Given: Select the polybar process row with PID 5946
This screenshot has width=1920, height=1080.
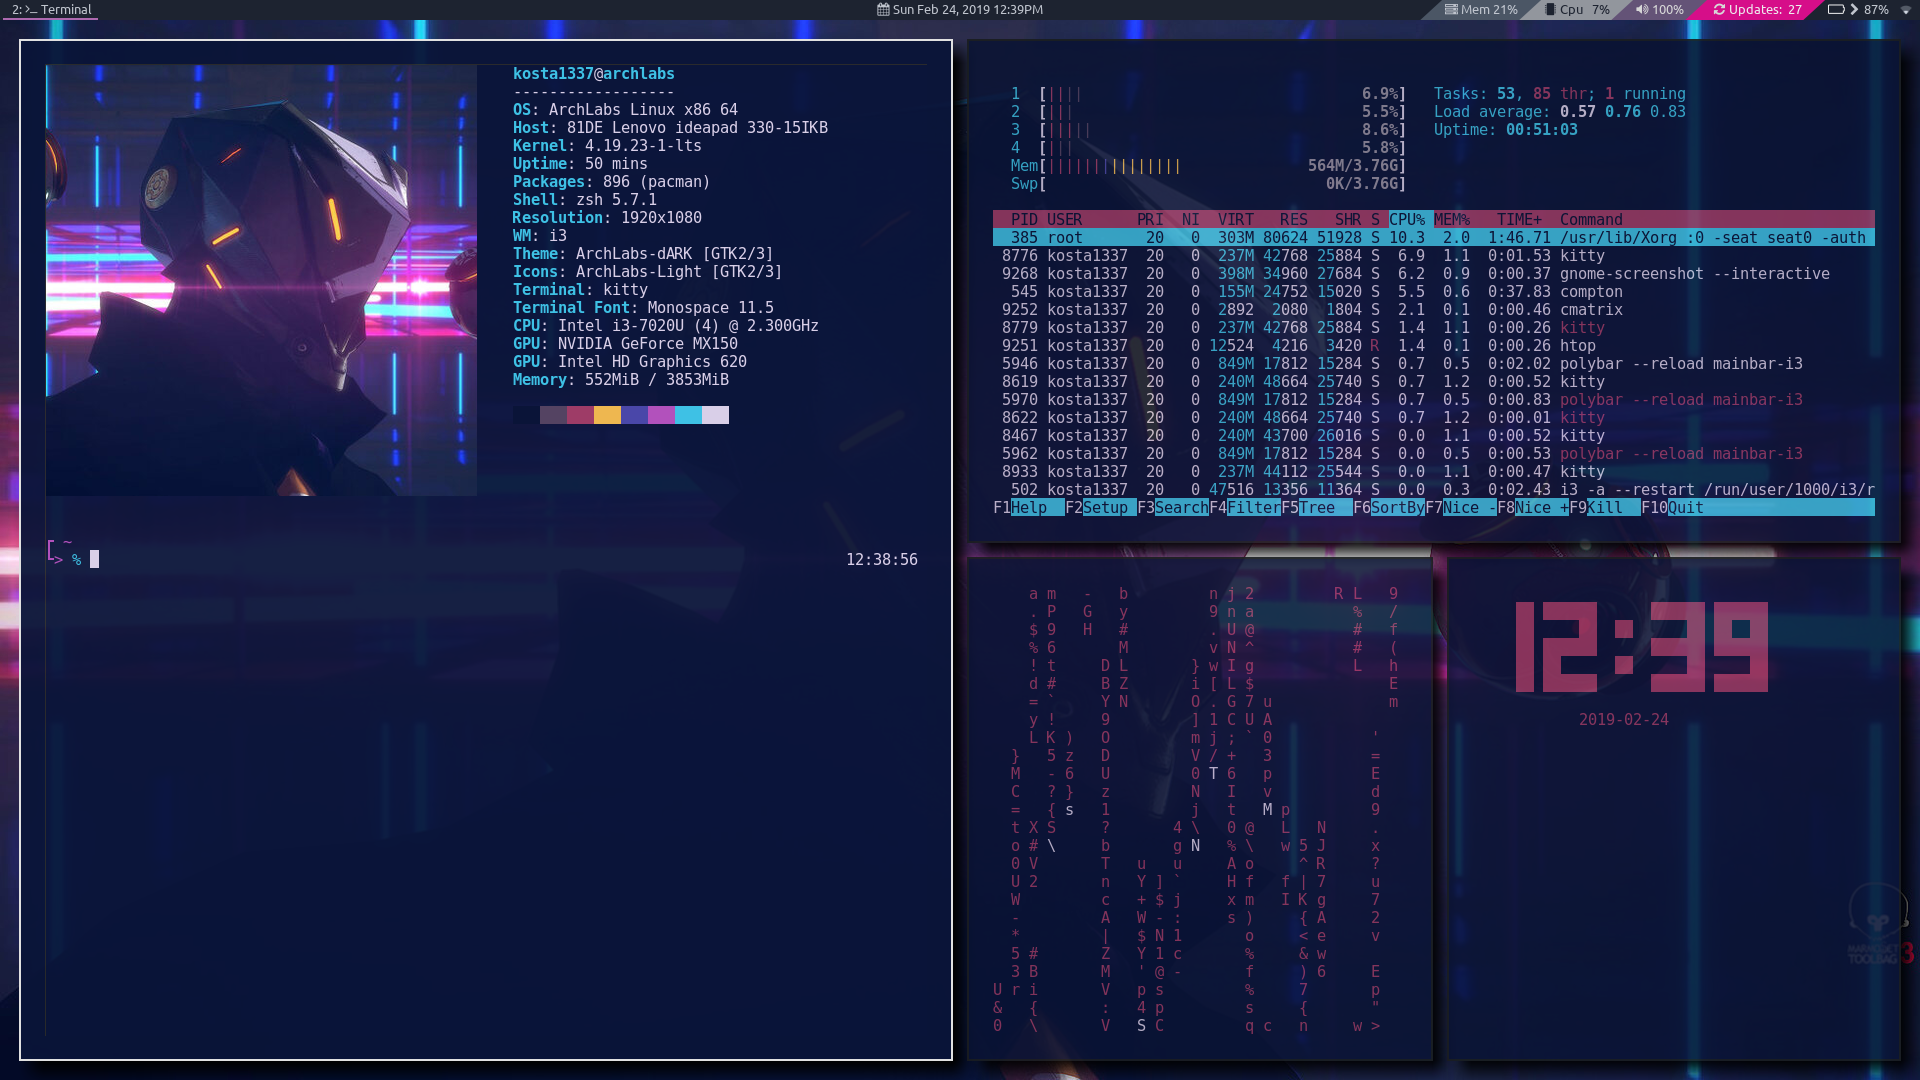Looking at the screenshot, I should click(x=1433, y=364).
